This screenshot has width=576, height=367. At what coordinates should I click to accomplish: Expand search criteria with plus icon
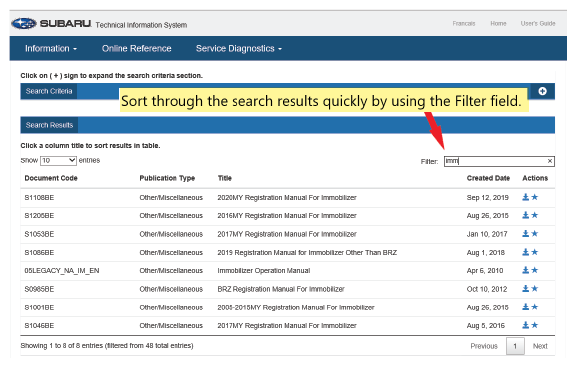[542, 91]
